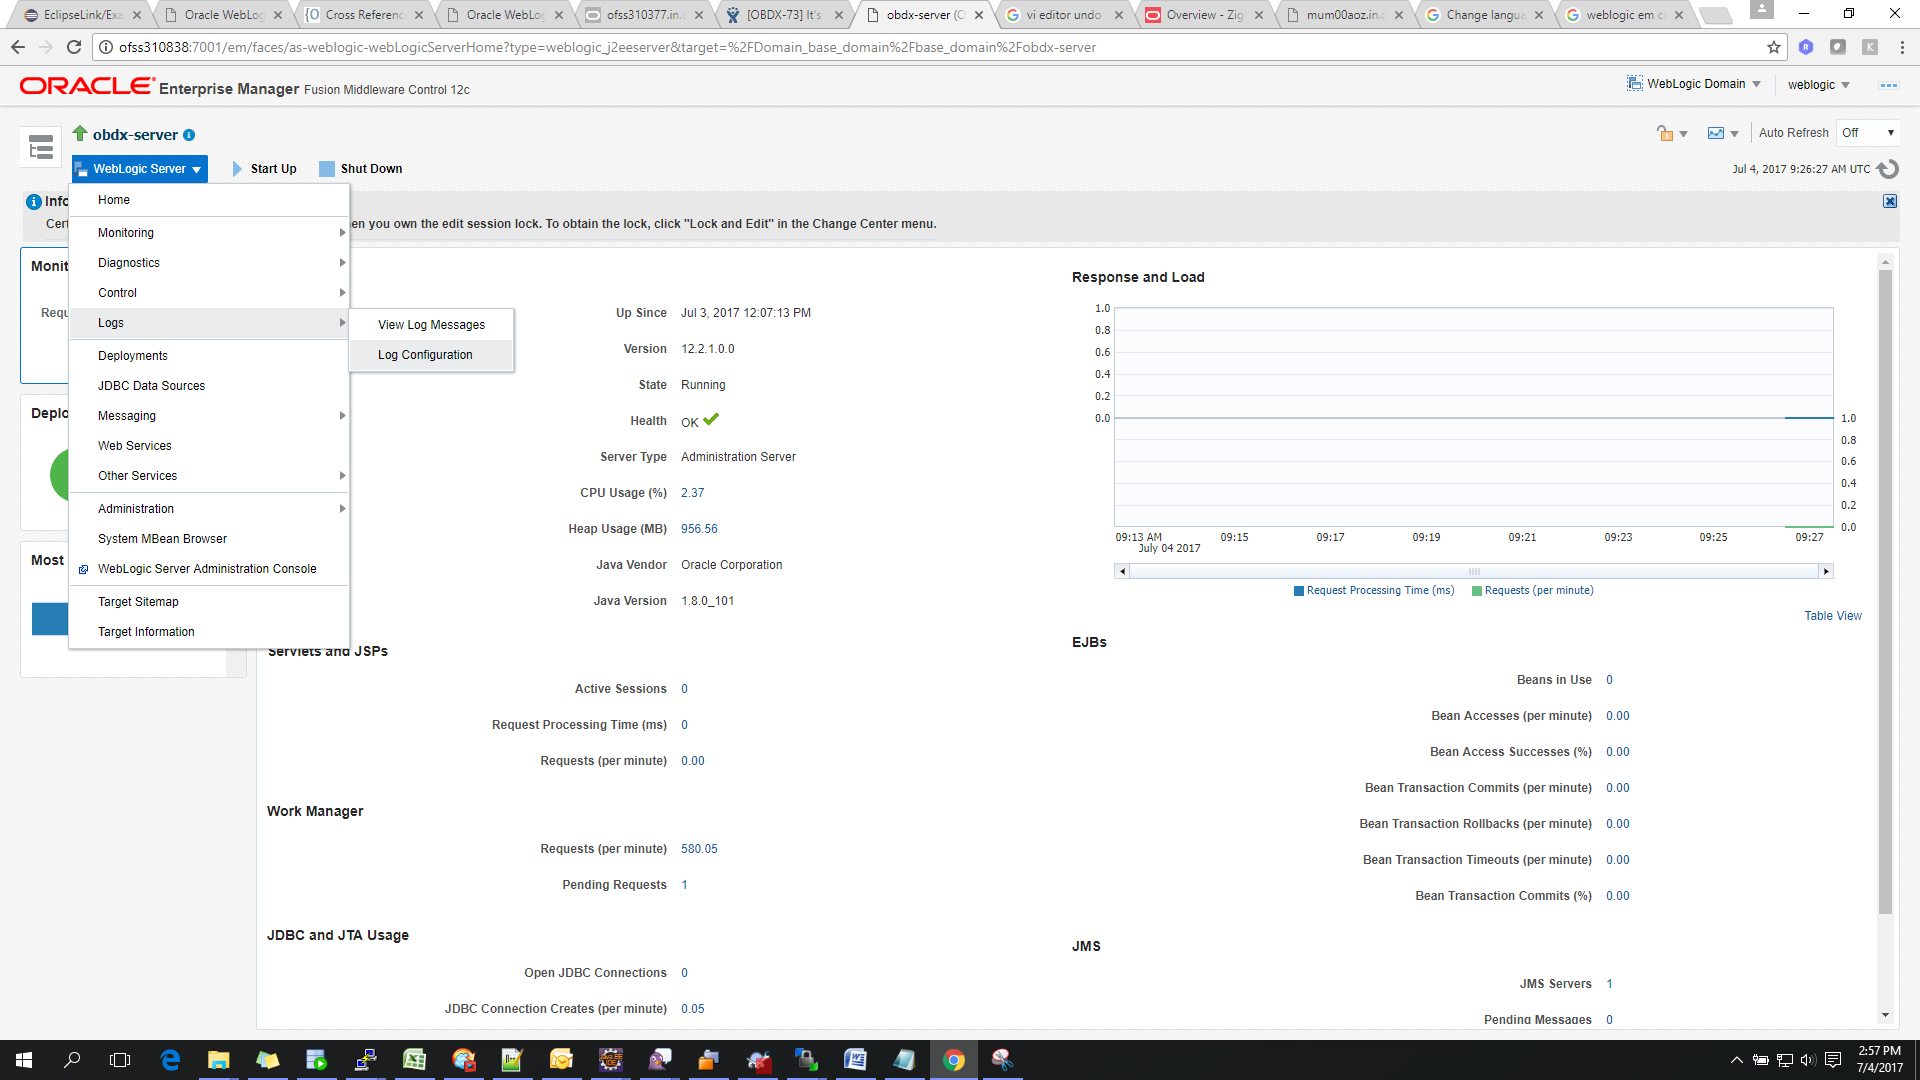Expand Monitoring submenu

click(x=209, y=233)
